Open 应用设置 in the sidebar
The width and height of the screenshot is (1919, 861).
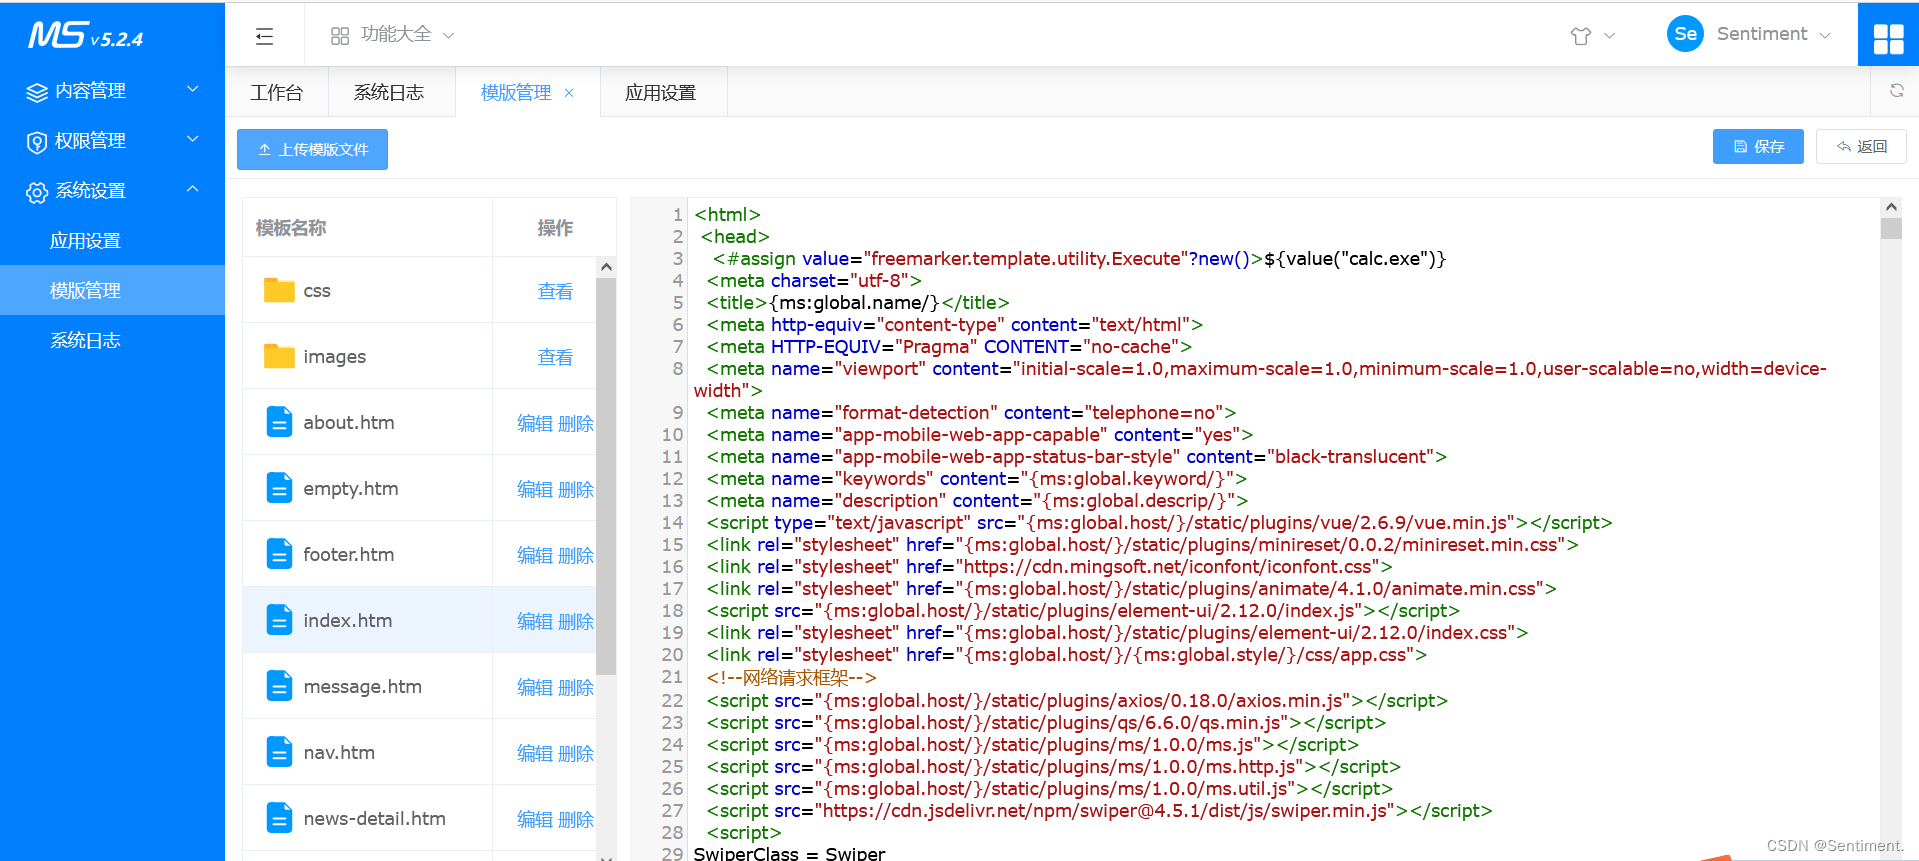(112, 240)
